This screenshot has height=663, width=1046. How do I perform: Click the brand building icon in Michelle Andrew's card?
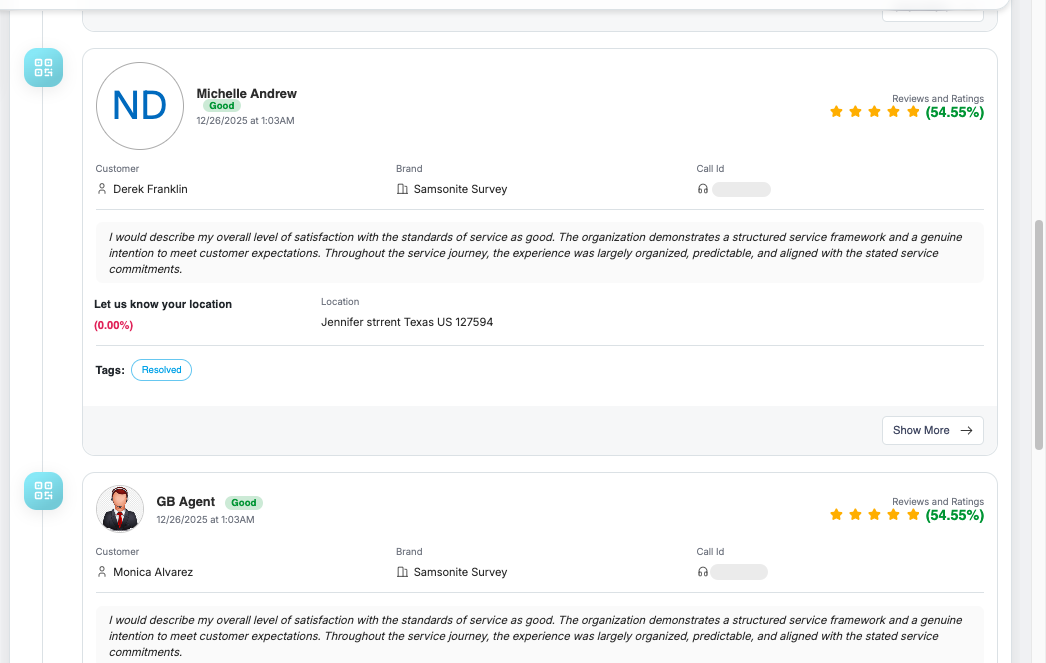(x=402, y=189)
